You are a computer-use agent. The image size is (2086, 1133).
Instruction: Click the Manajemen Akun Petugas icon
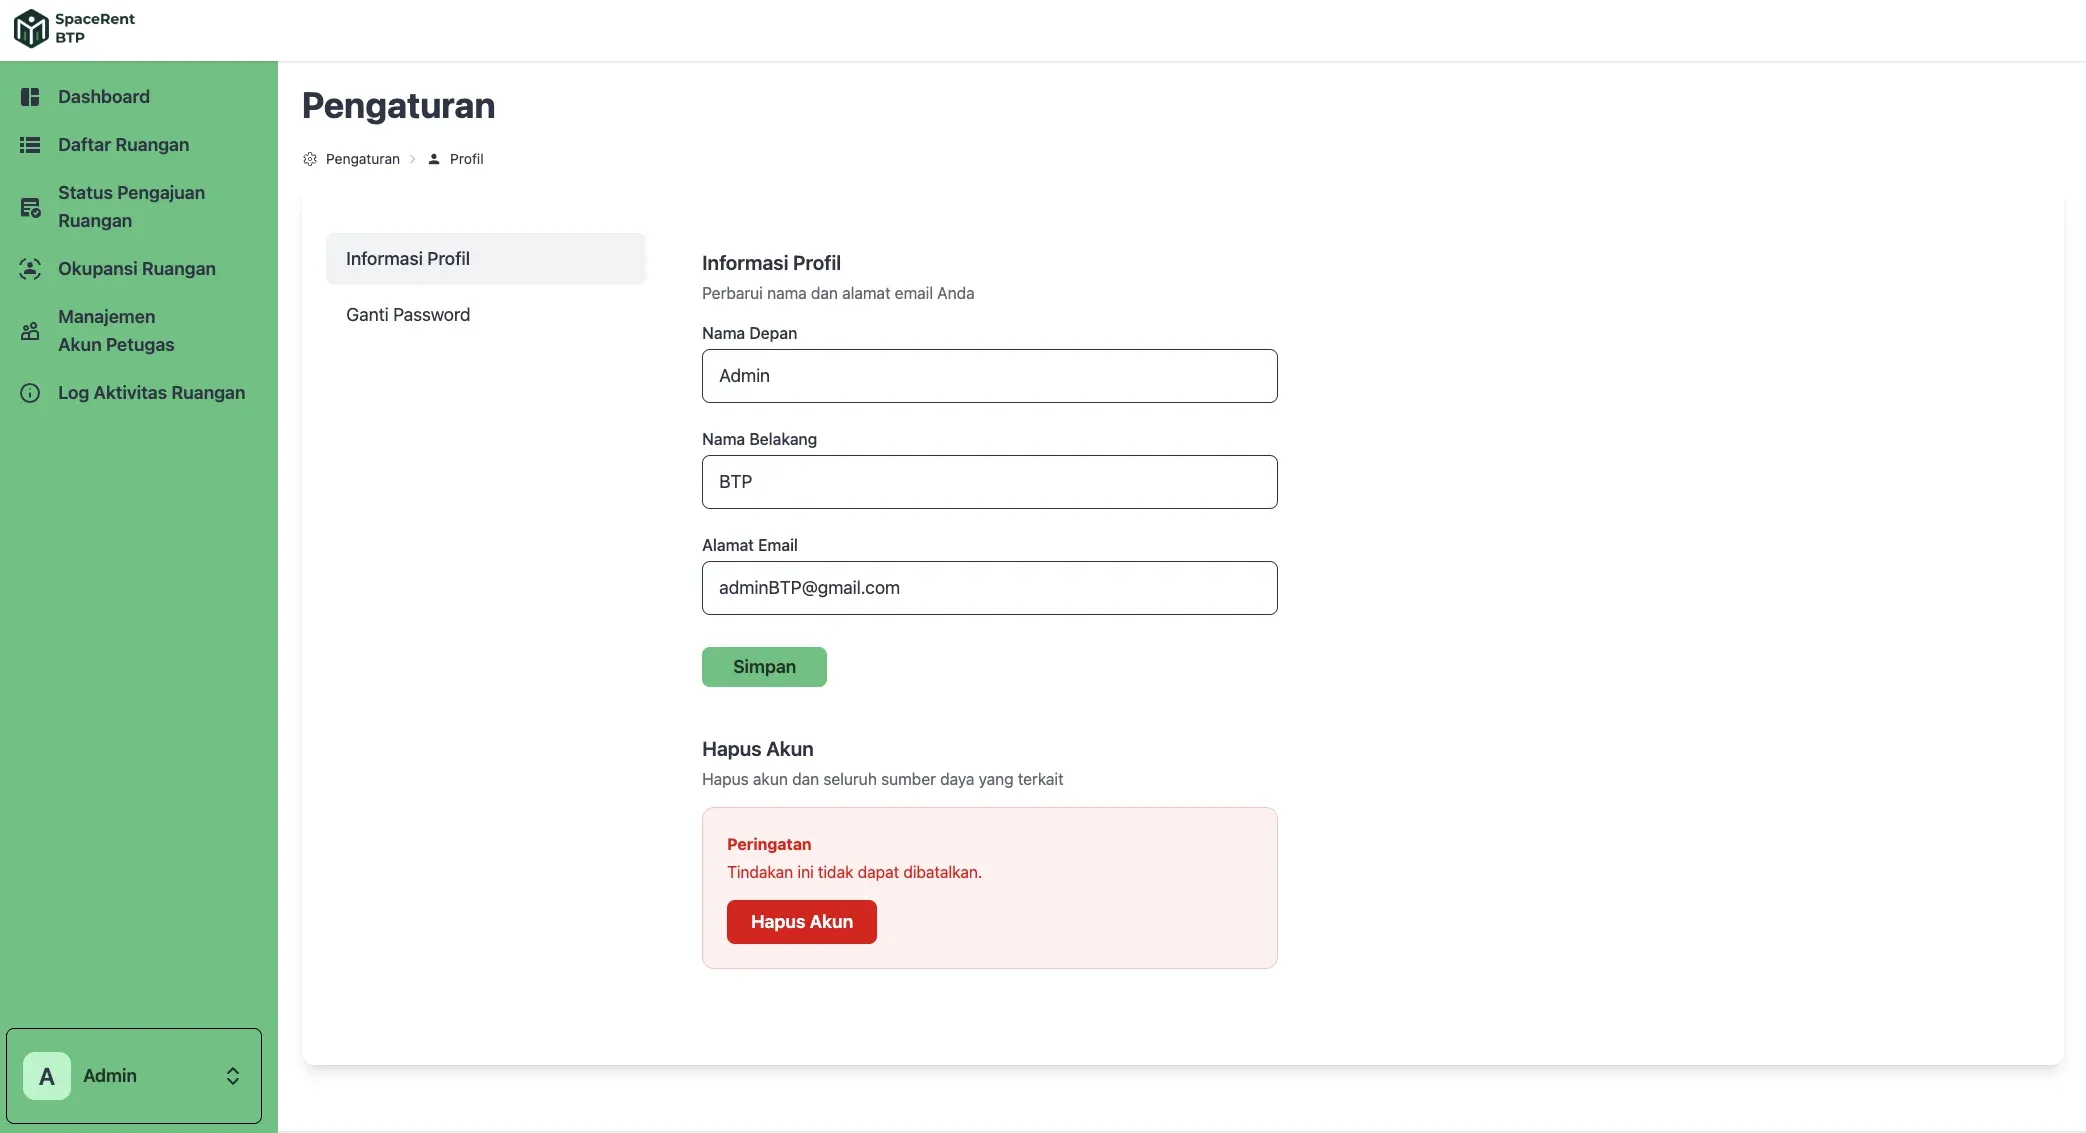[30, 331]
